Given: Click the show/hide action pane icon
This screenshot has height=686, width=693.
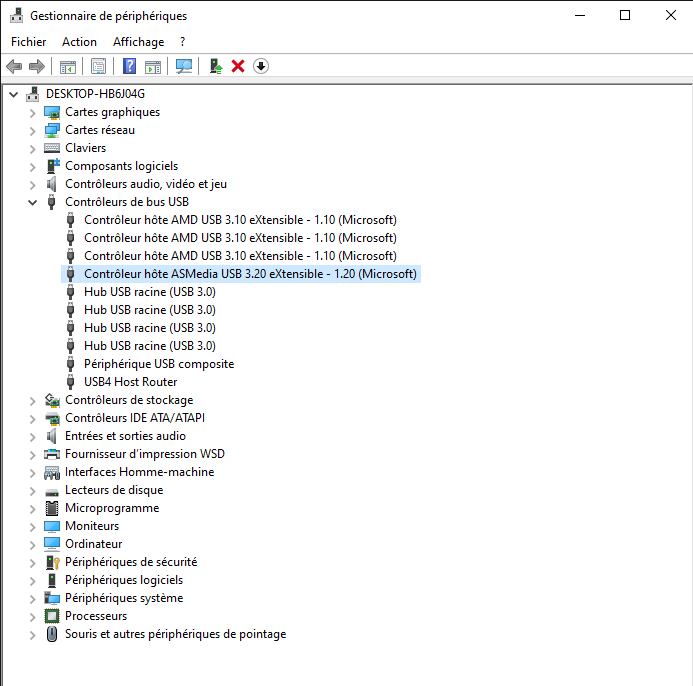Looking at the screenshot, I should 153,67.
